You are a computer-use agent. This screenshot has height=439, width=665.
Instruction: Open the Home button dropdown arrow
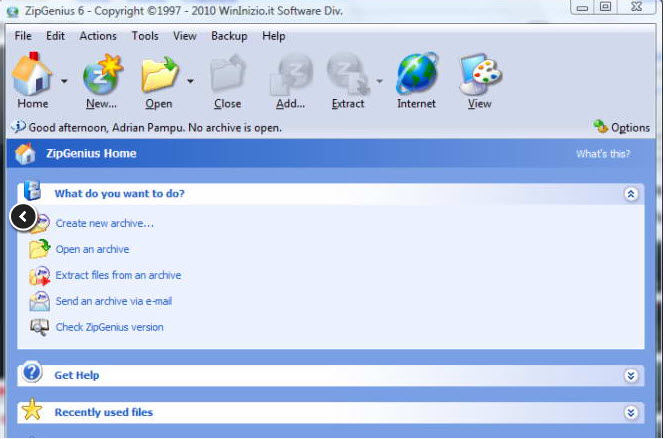(64, 81)
